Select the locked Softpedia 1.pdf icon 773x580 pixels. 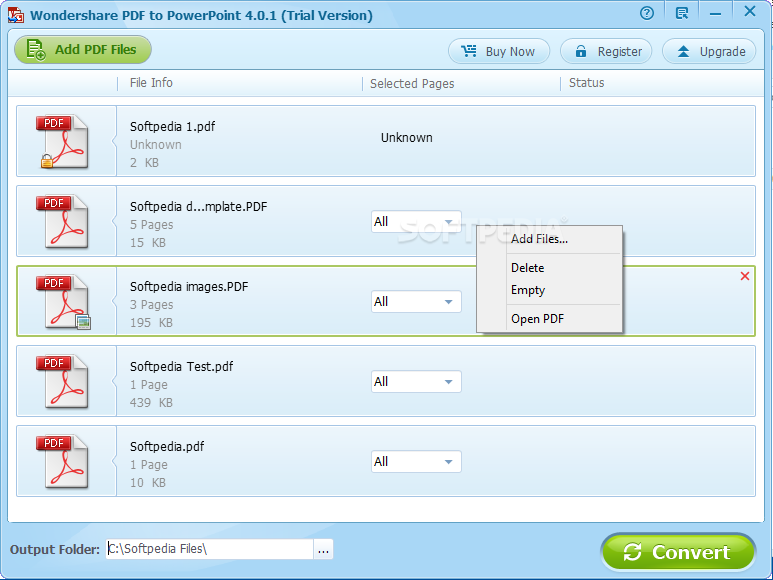coord(62,141)
